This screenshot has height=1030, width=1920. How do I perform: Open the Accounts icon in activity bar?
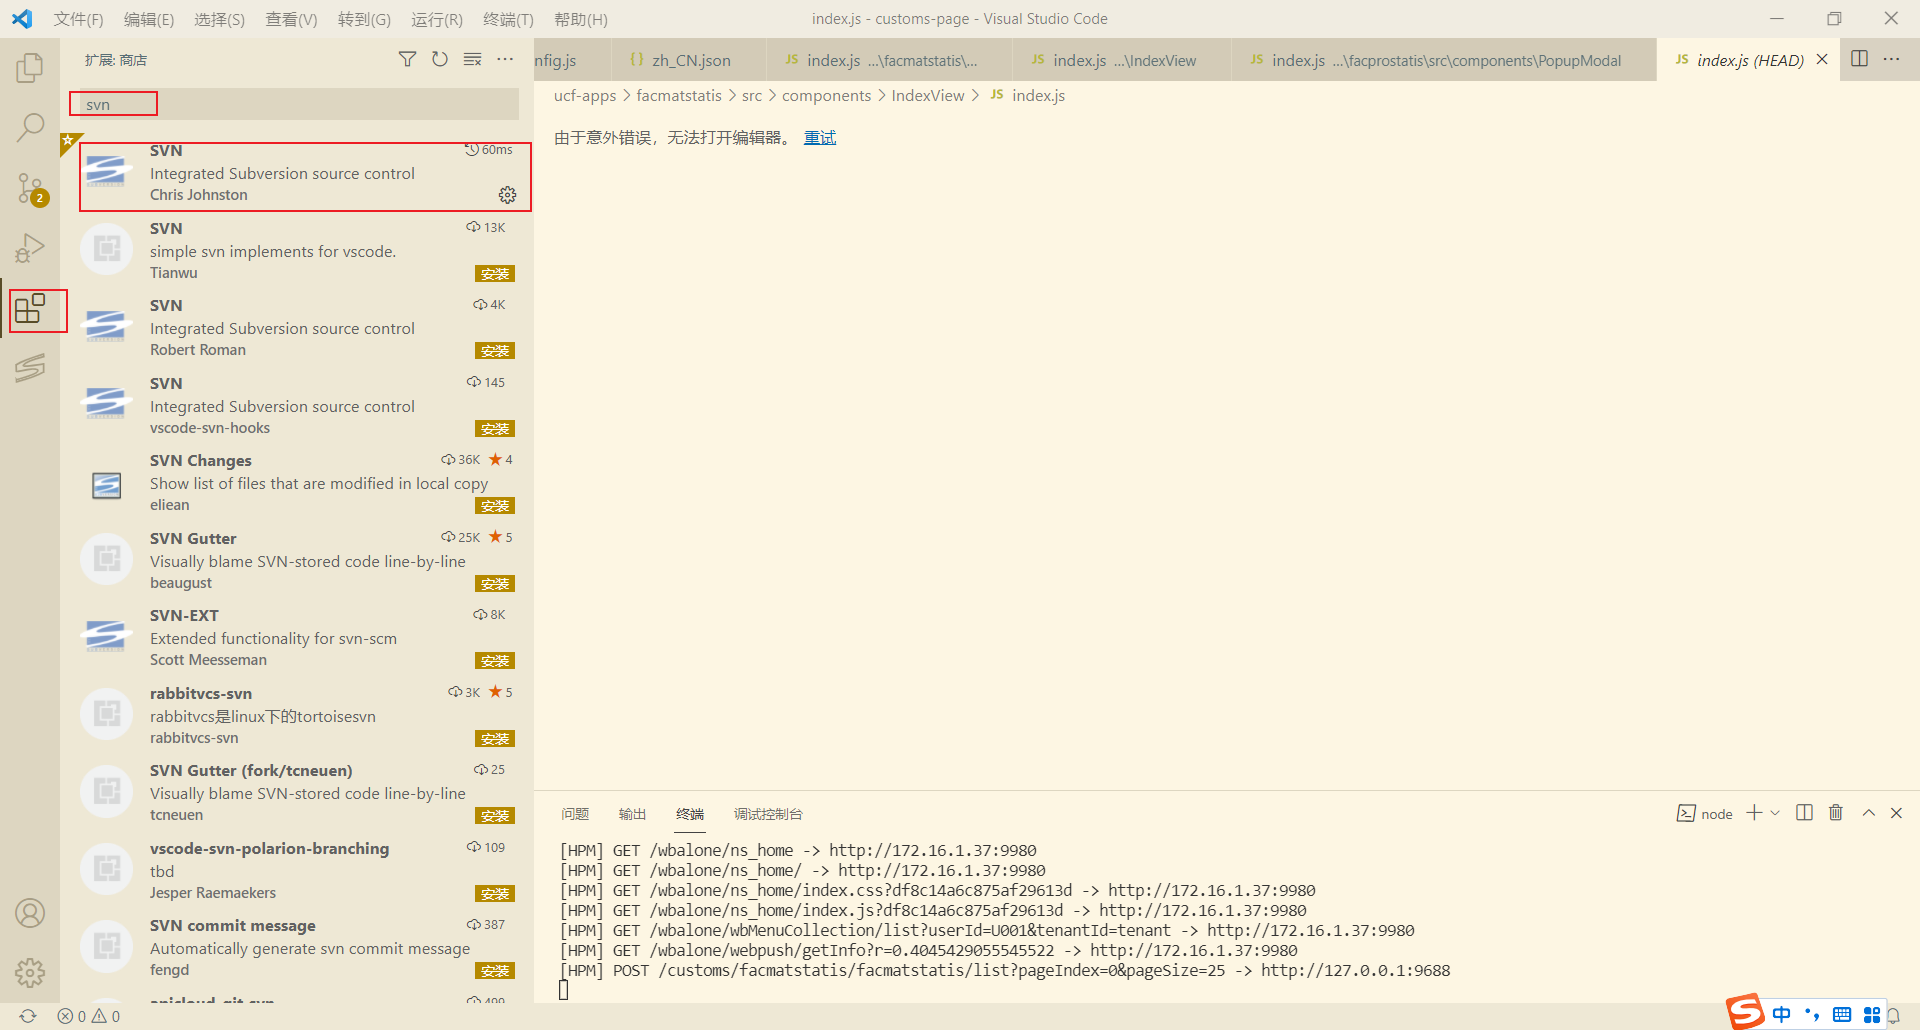[30, 913]
